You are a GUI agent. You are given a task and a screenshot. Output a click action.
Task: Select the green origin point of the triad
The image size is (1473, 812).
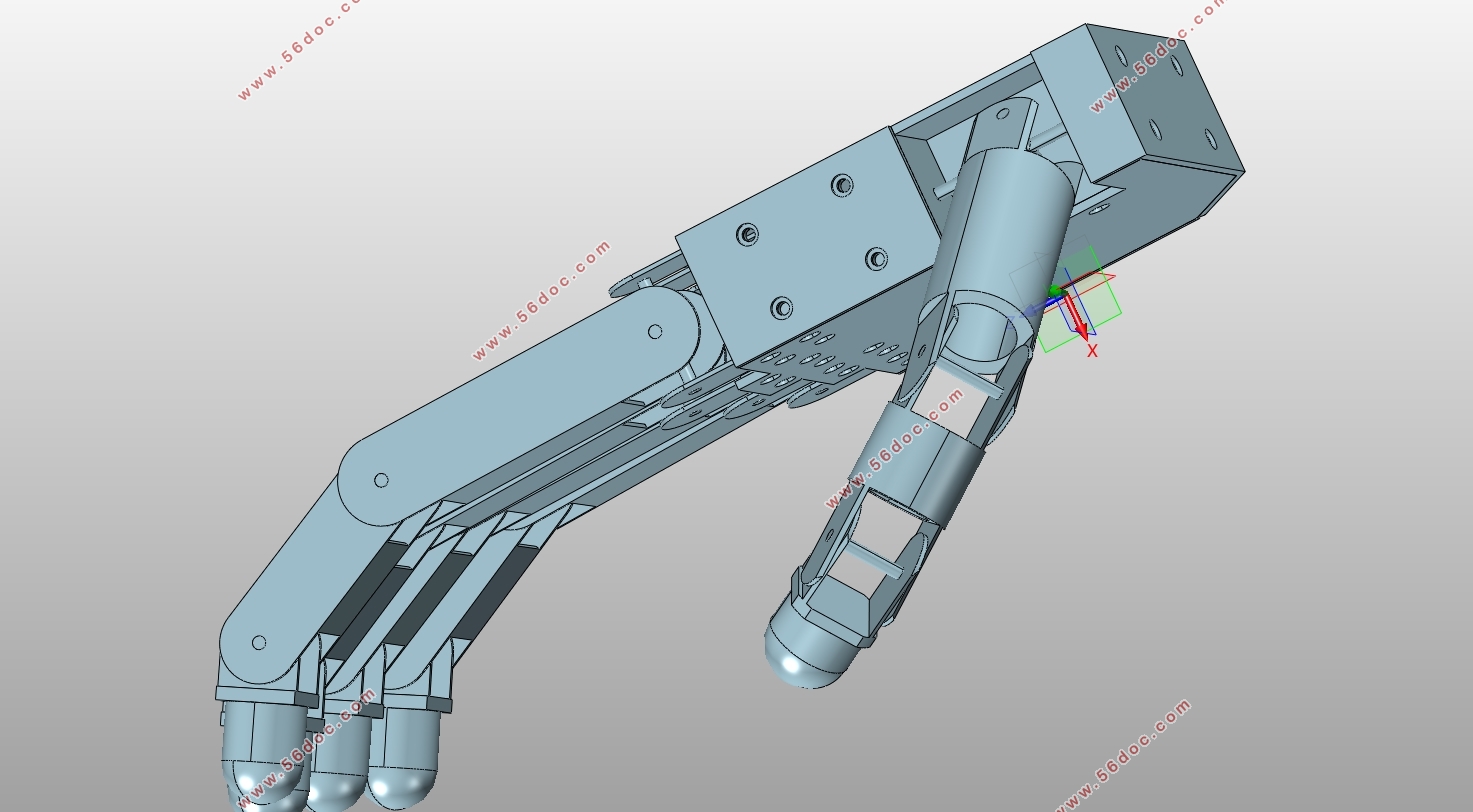click(x=1053, y=291)
